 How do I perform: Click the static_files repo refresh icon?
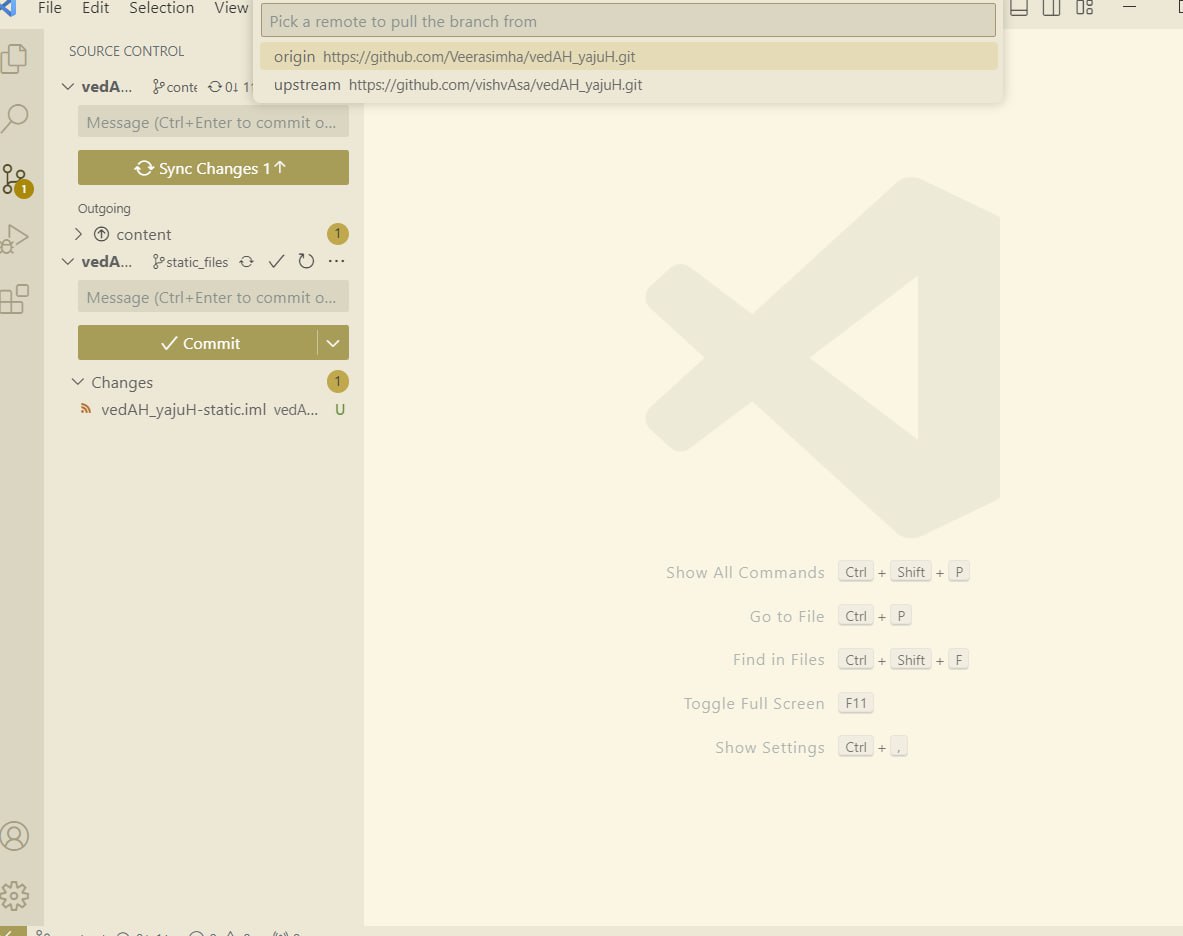306,262
